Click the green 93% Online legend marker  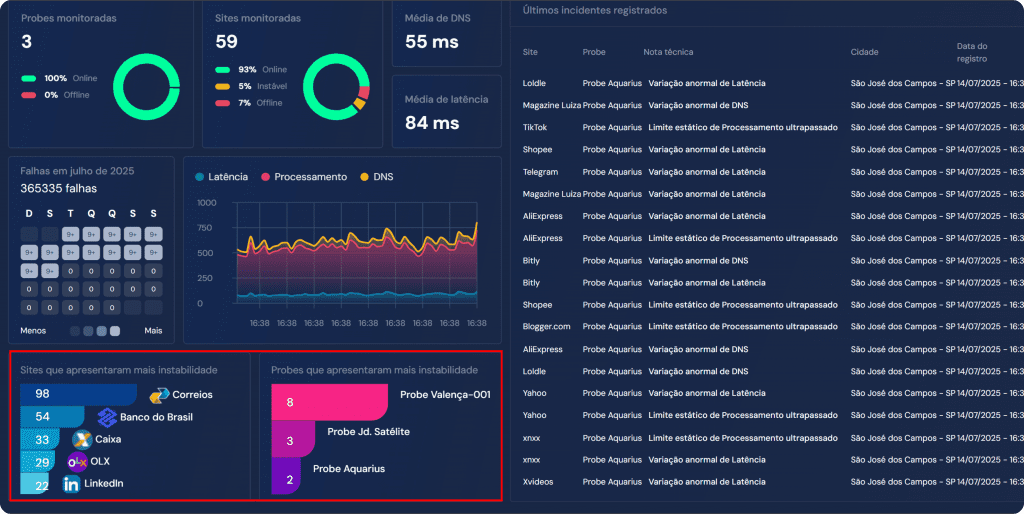223,70
